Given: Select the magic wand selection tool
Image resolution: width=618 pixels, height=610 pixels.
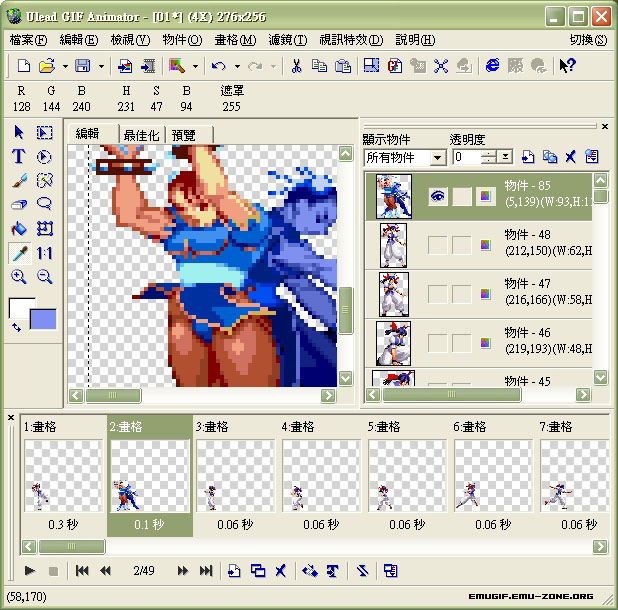Looking at the screenshot, I should (44, 180).
